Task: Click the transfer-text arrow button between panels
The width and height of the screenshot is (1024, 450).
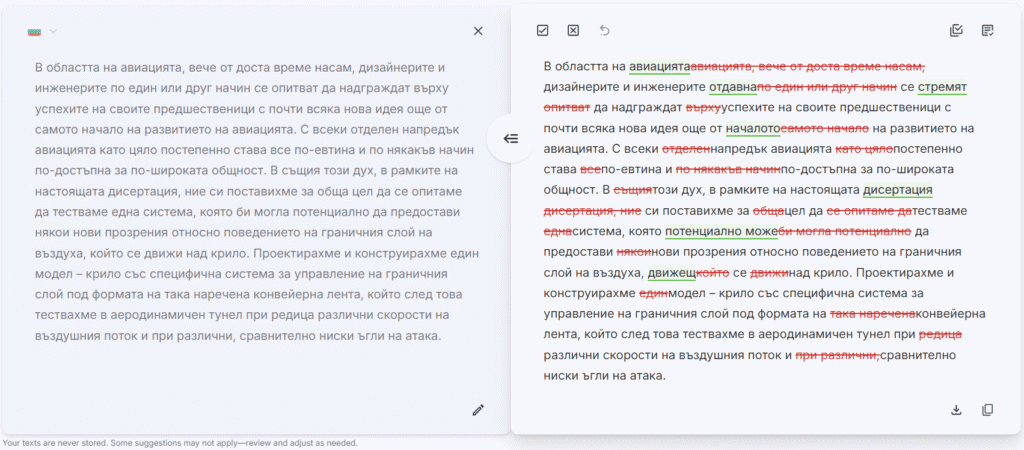Action: pyautogui.click(x=510, y=139)
